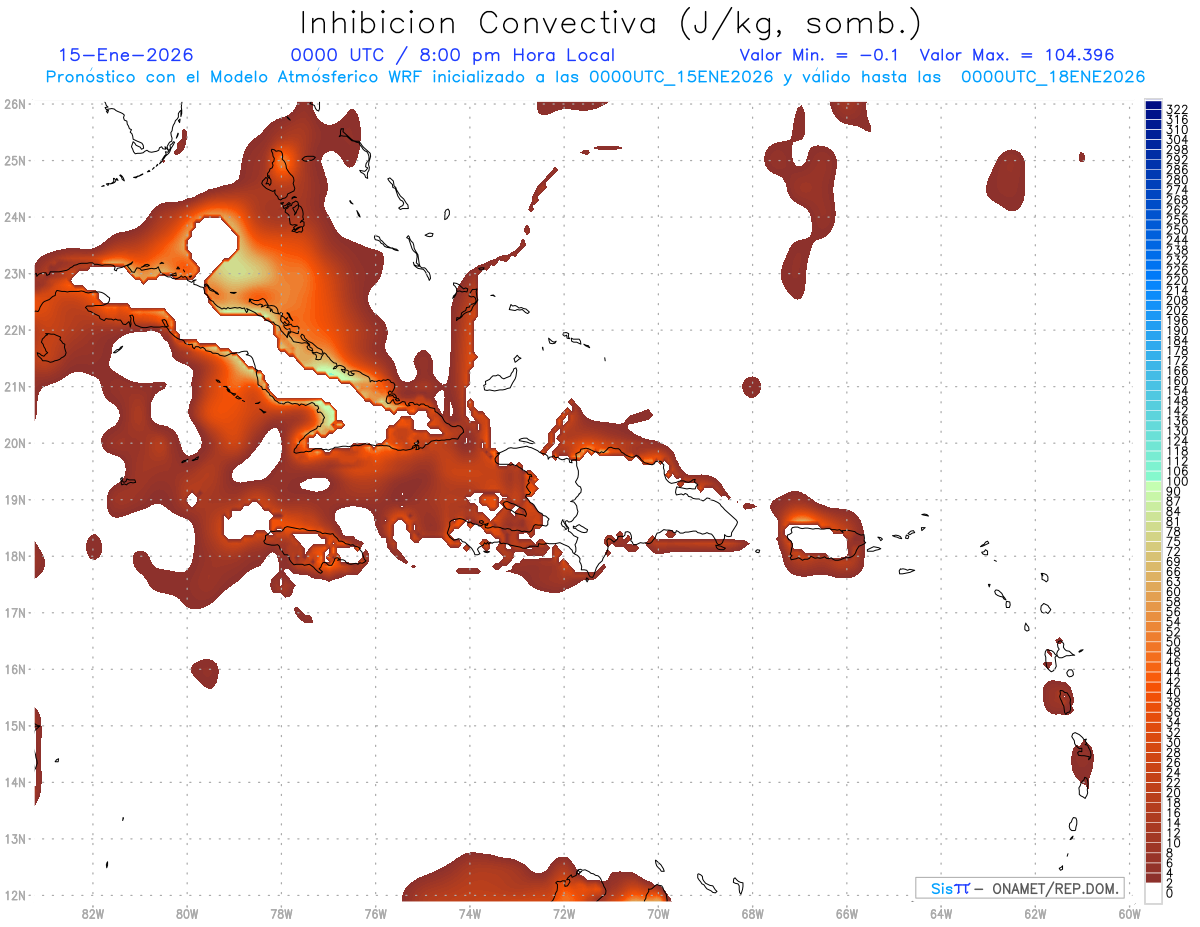
Task: Click the "13N" latitude label
Action: click(x=15, y=838)
